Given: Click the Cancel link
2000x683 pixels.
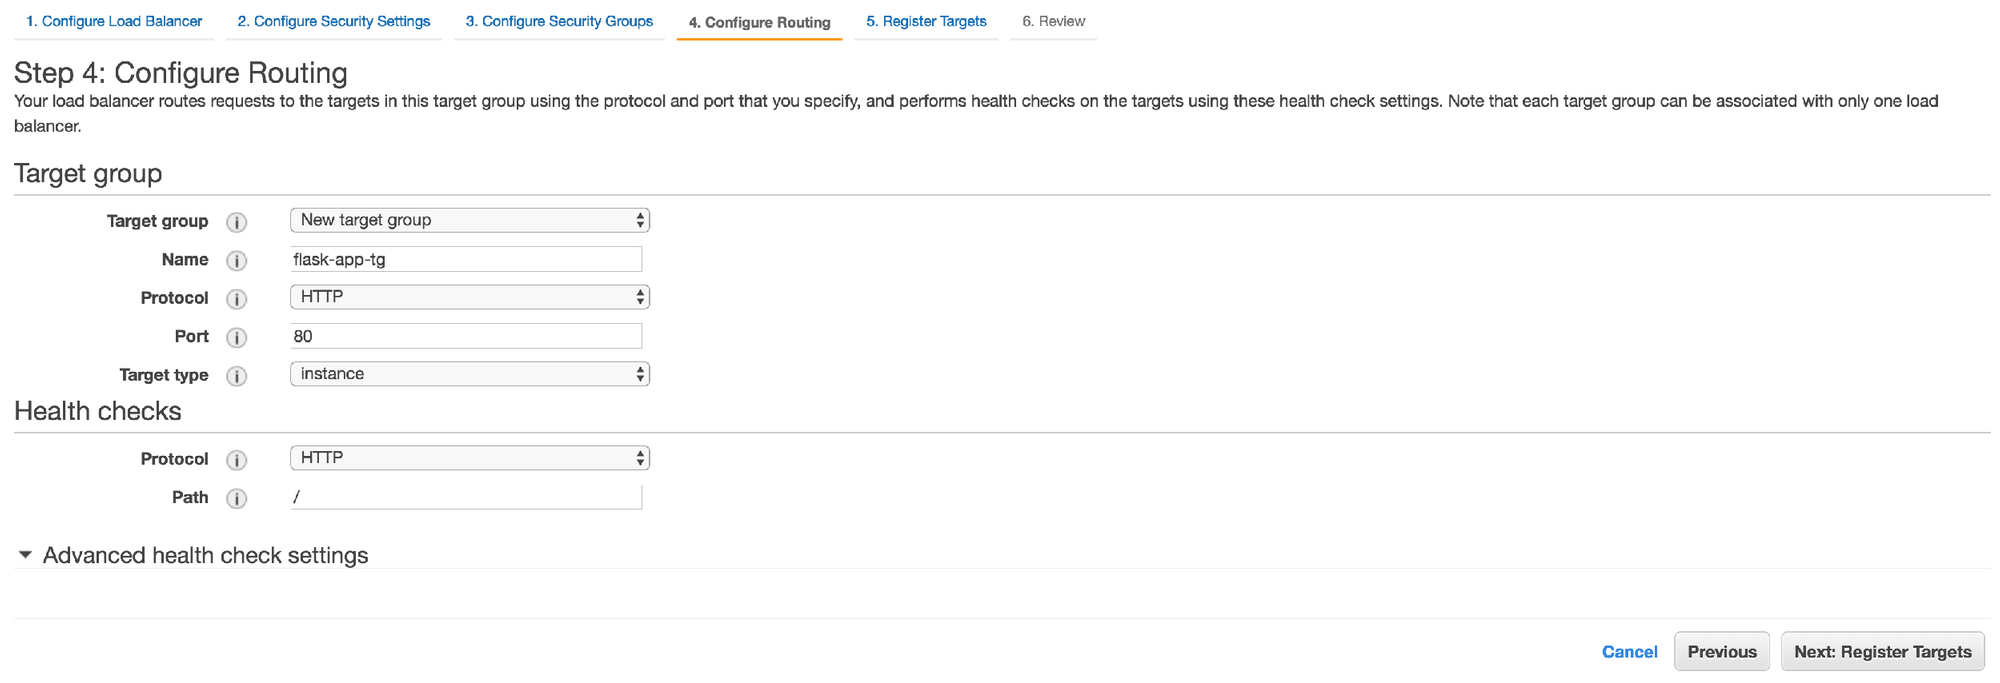Looking at the screenshot, I should [x=1629, y=652].
